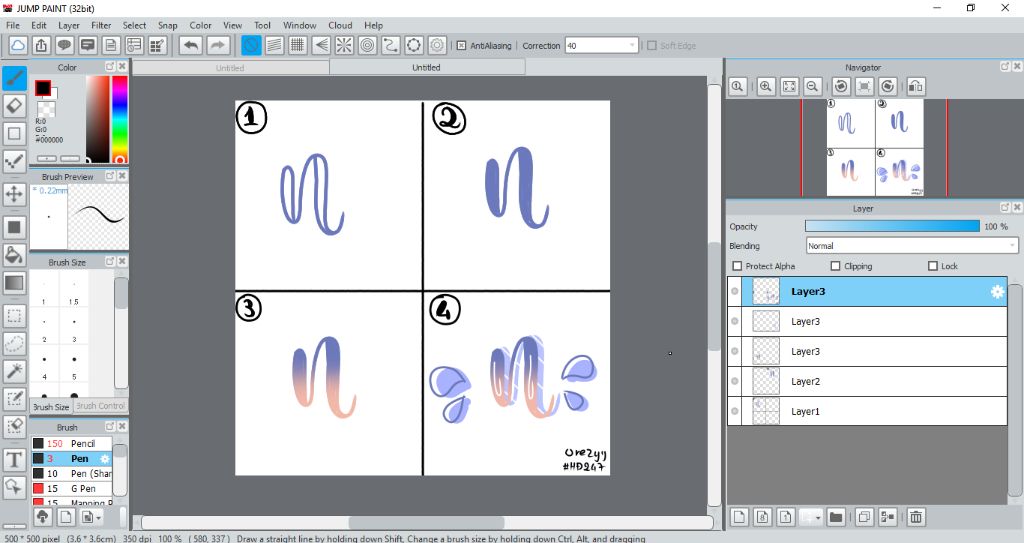
Task: Switch to the Brush Size tab
Action: [x=51, y=406]
